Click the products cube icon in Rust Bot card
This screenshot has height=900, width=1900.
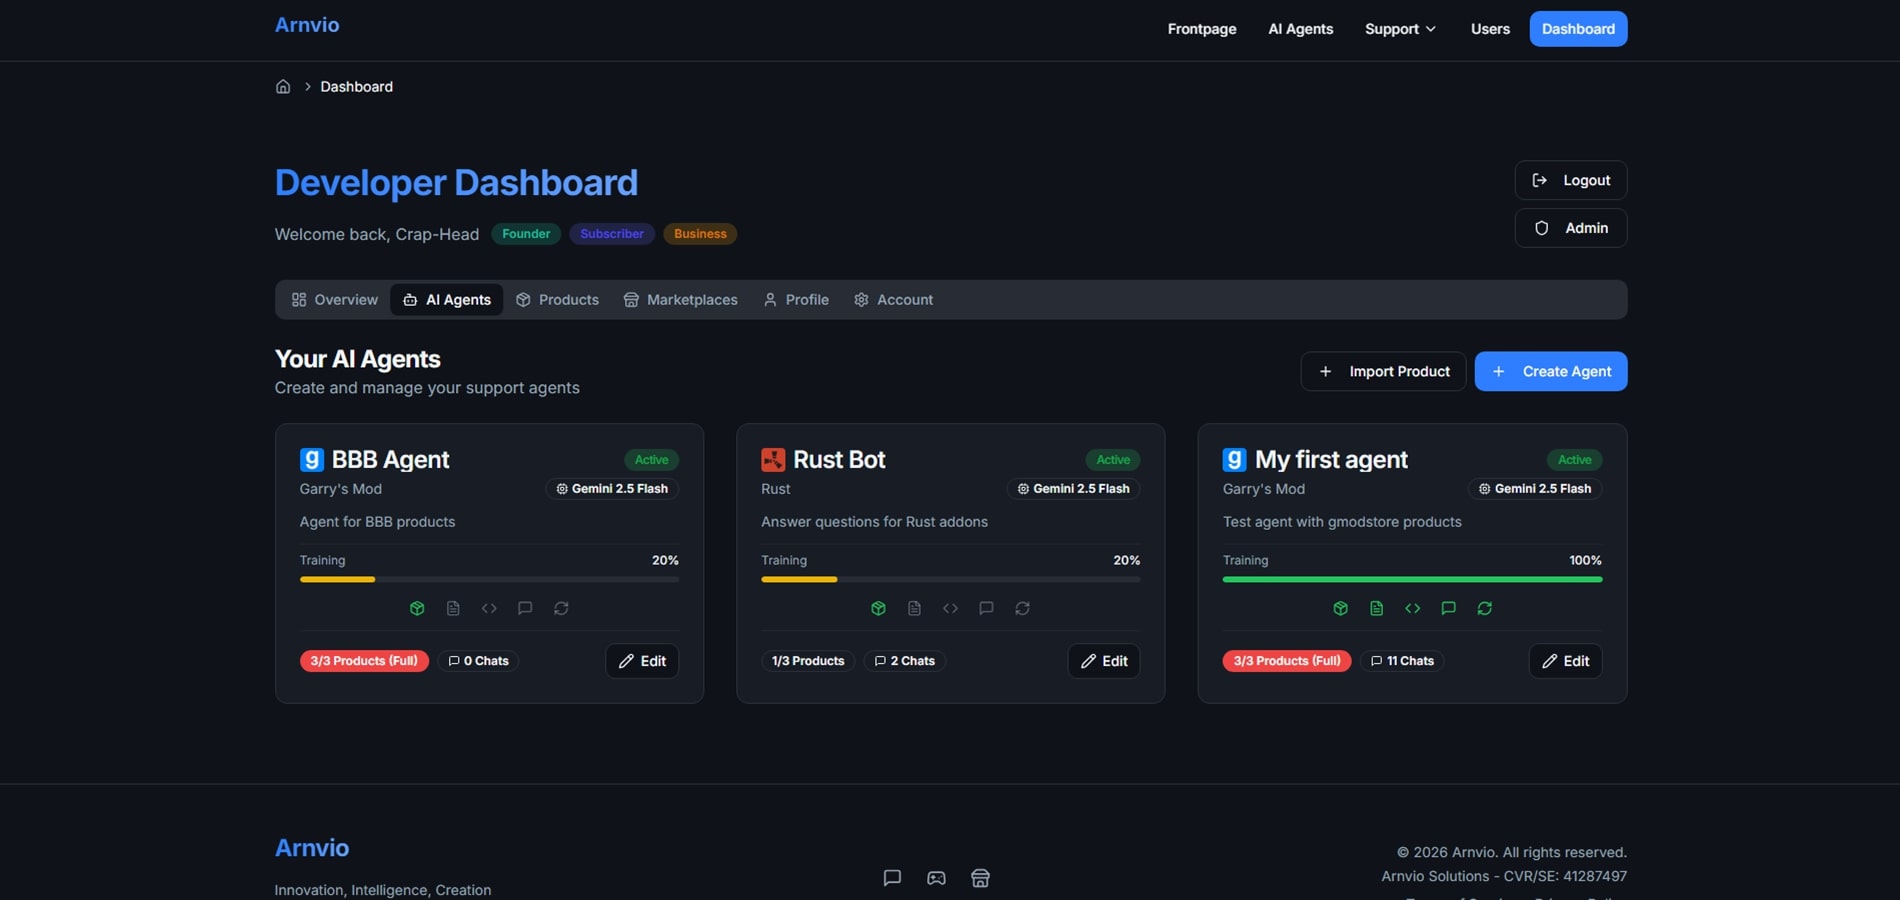pos(878,608)
